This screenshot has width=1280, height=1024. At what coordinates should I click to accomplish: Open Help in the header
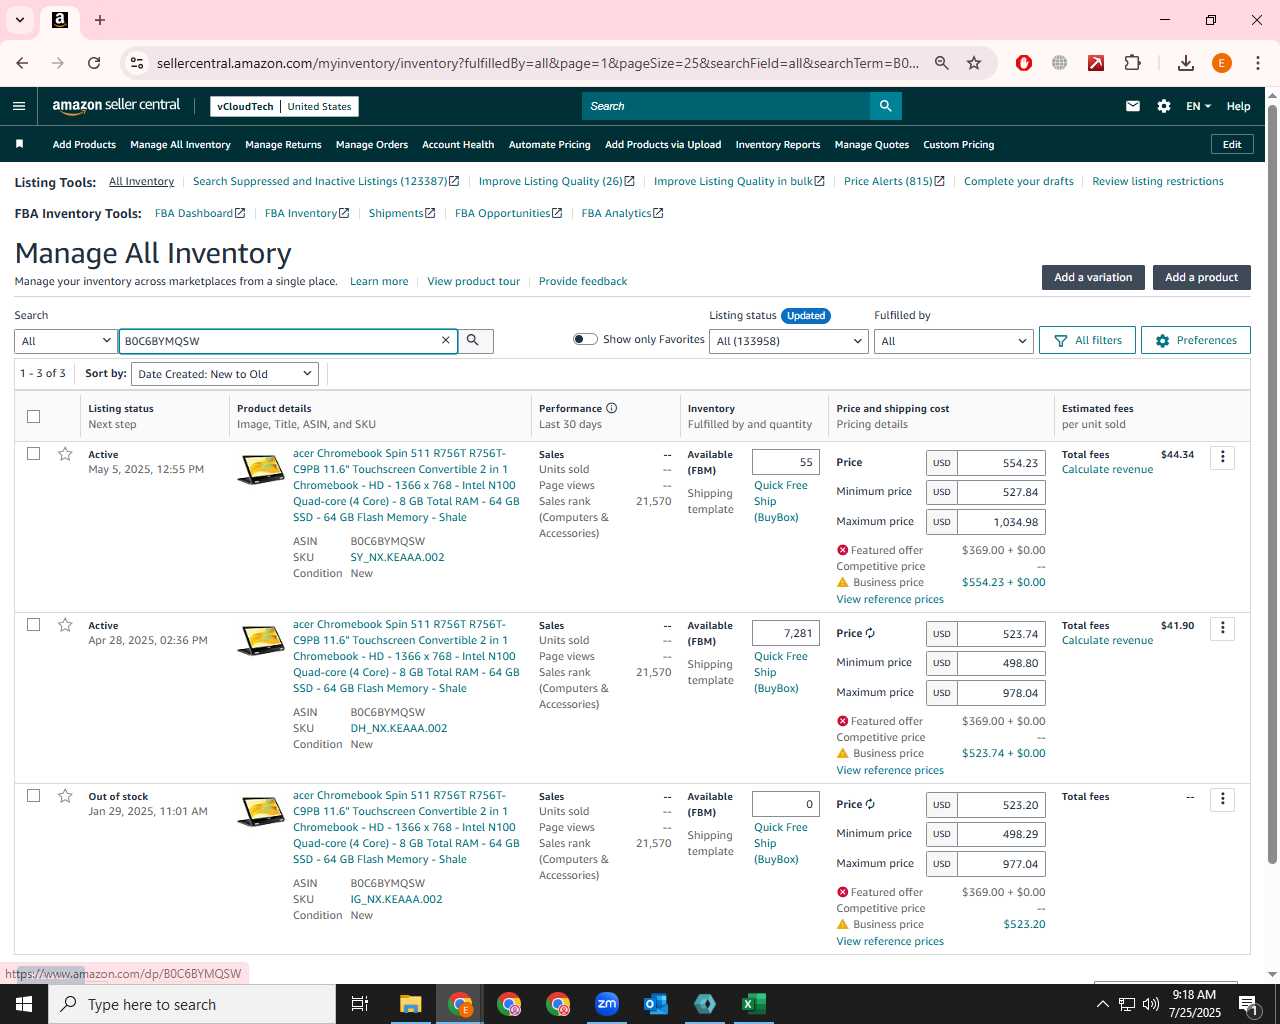(x=1238, y=106)
